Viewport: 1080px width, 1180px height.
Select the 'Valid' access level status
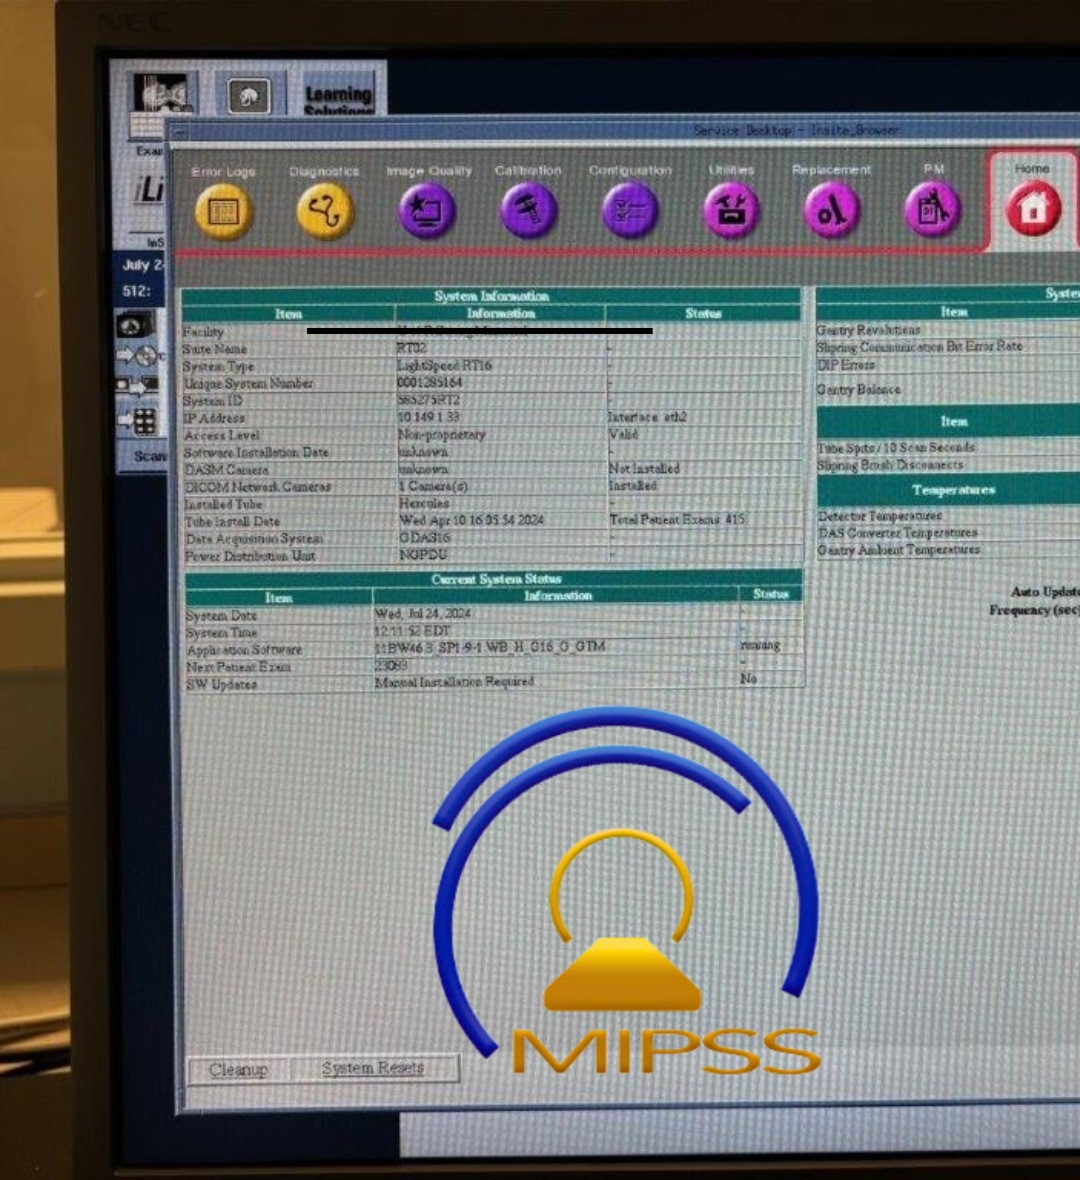(x=623, y=434)
